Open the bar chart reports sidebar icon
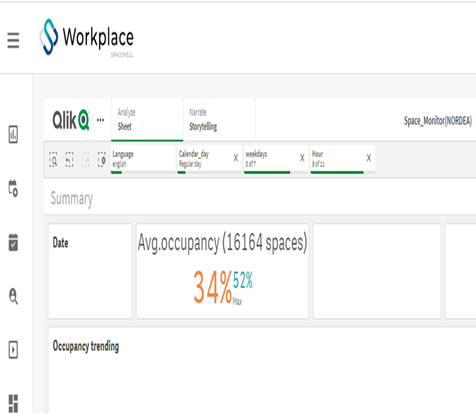Screen dimensions: 476x414 pyautogui.click(x=13, y=134)
